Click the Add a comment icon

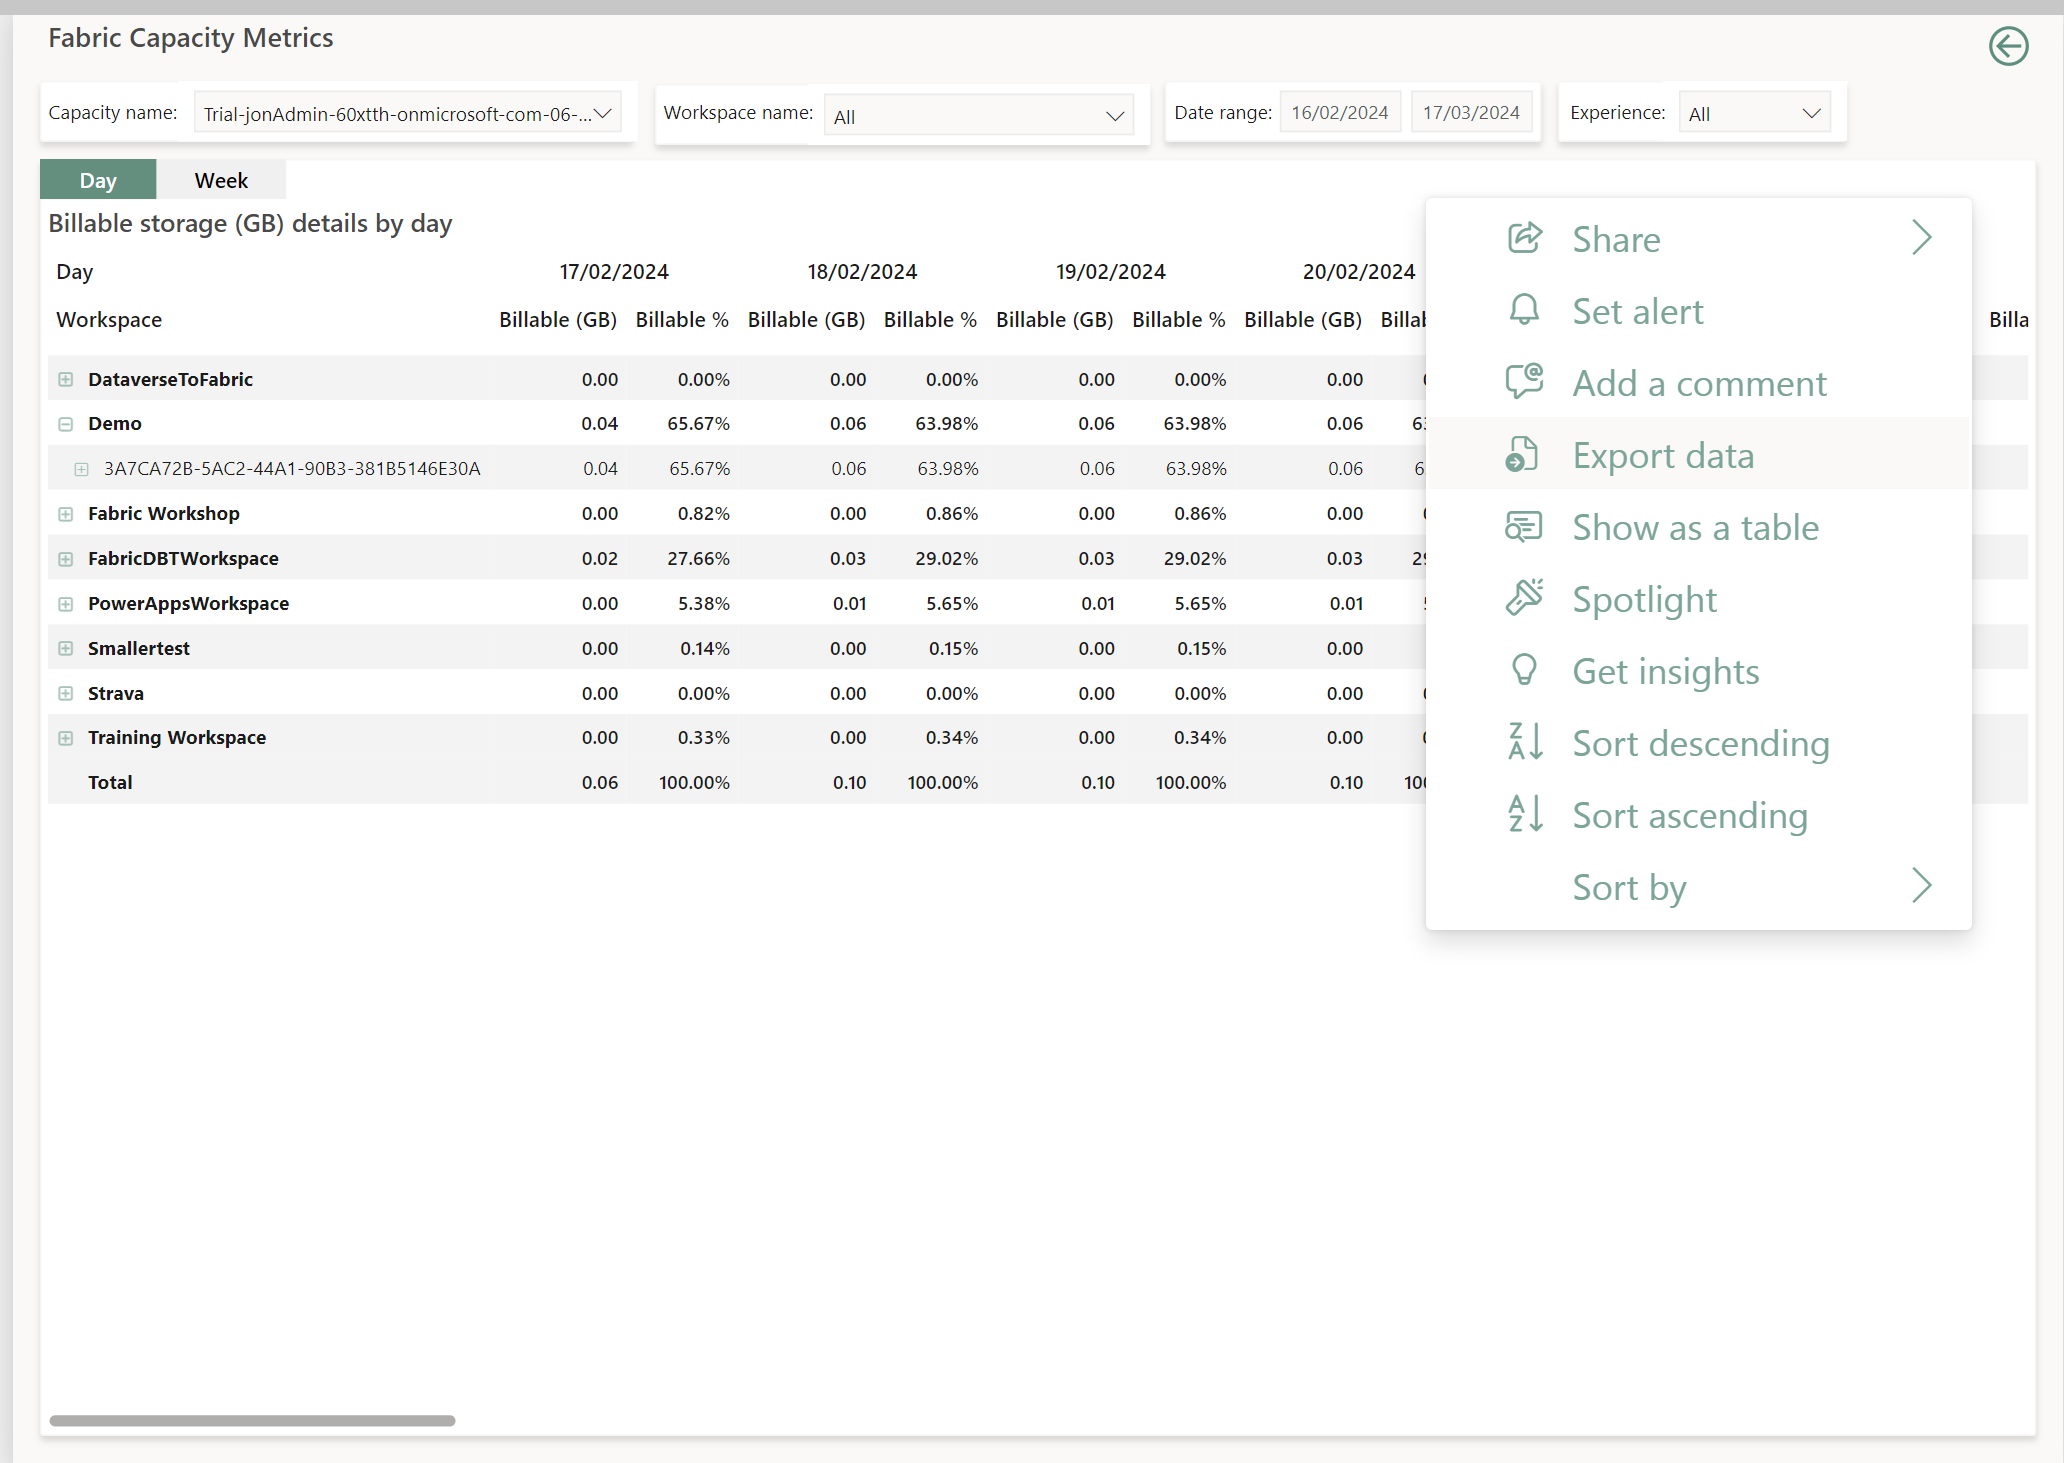(1524, 382)
